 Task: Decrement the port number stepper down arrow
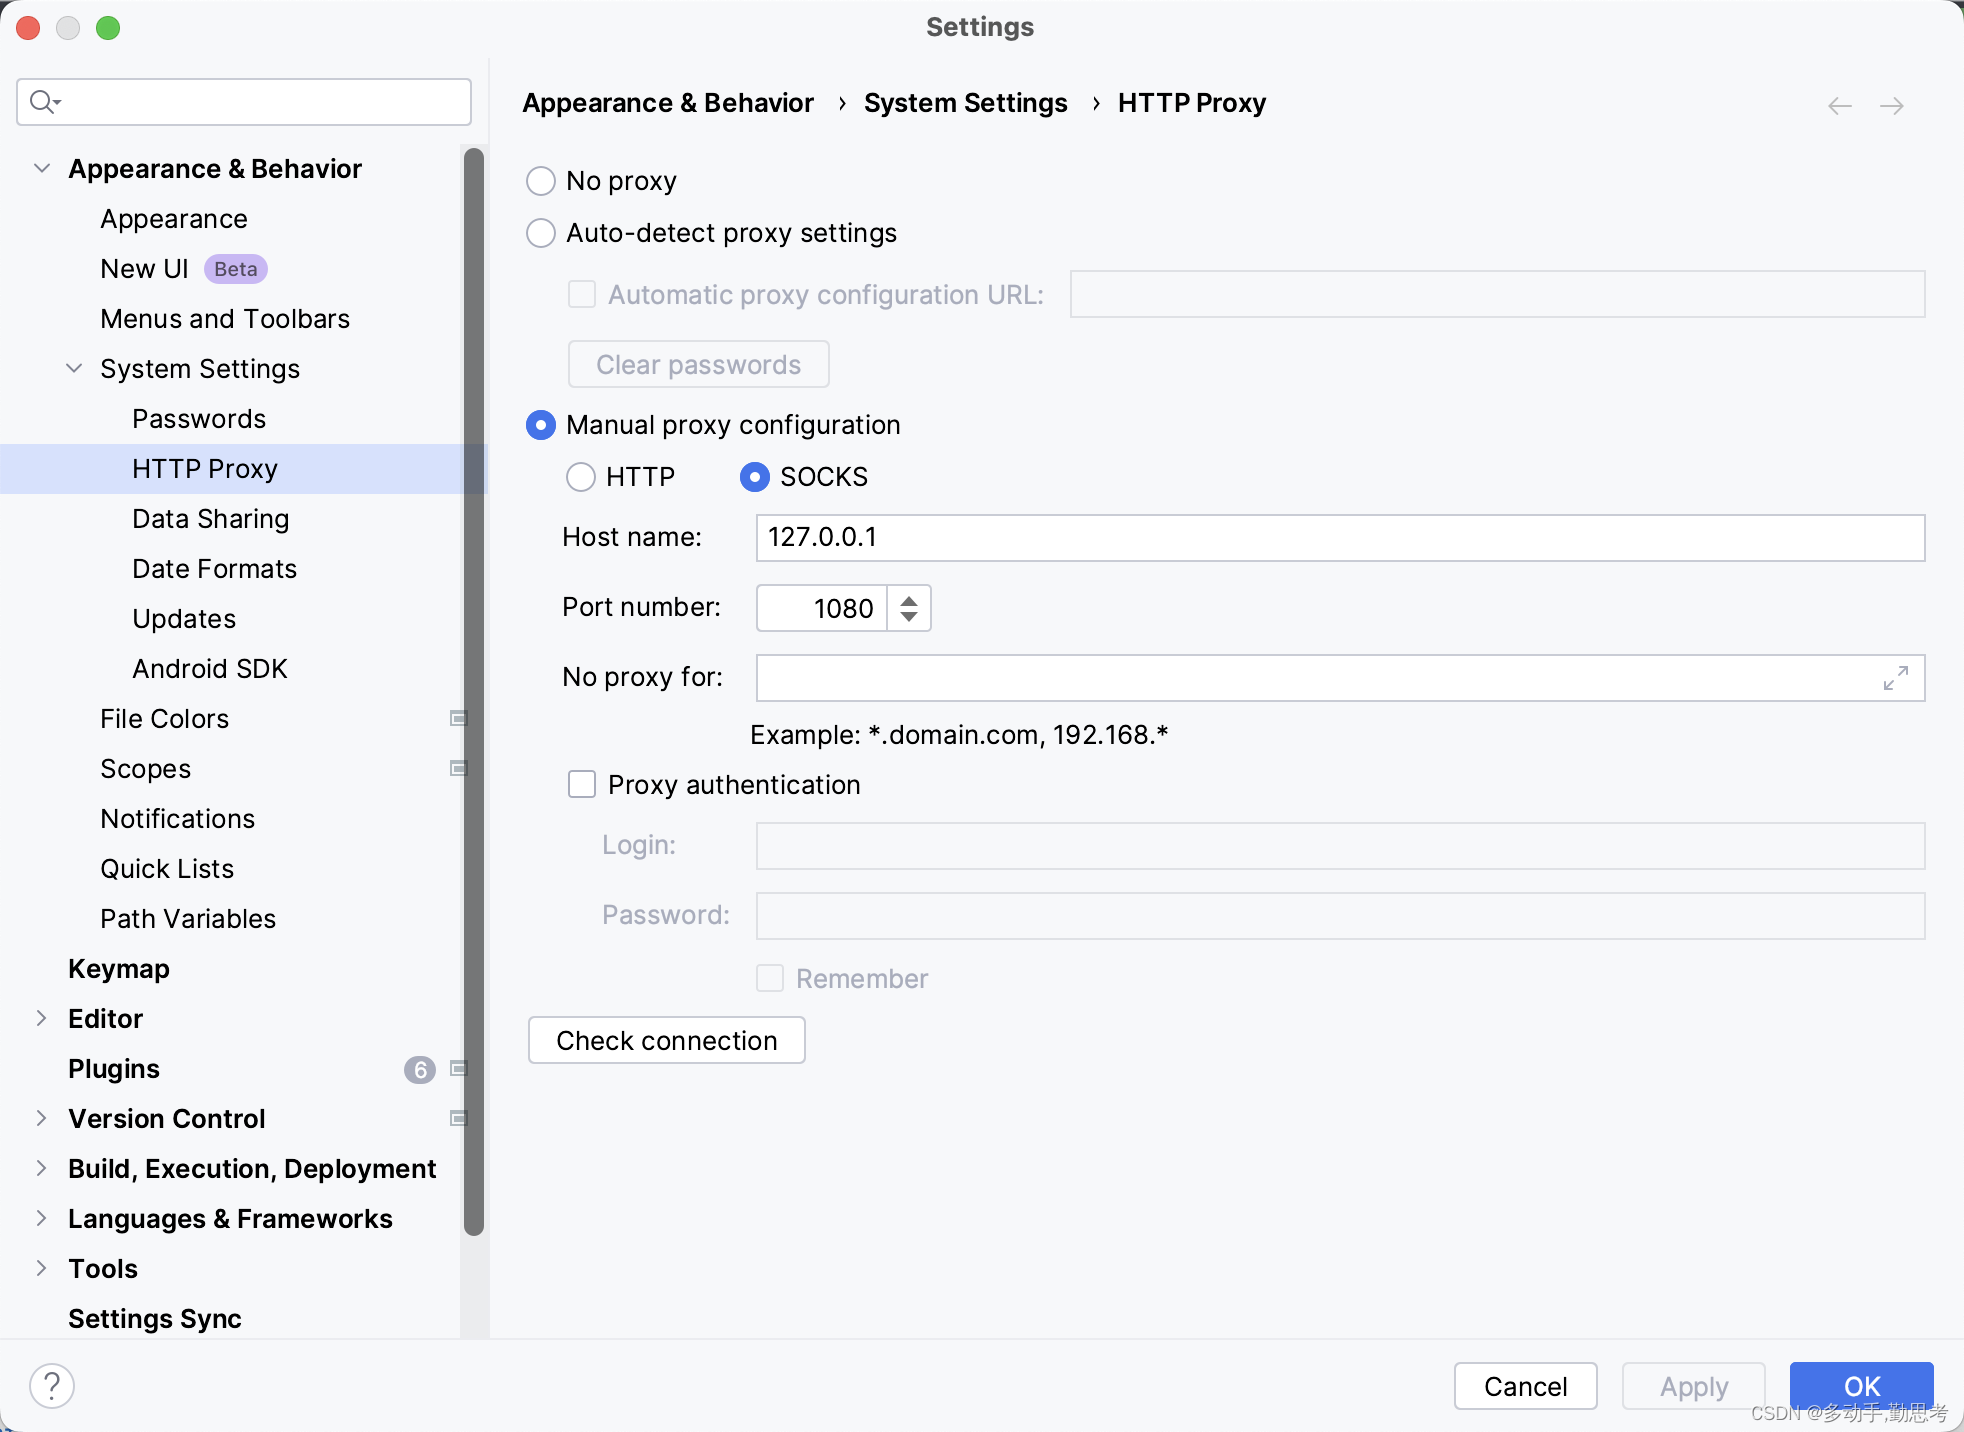point(909,617)
